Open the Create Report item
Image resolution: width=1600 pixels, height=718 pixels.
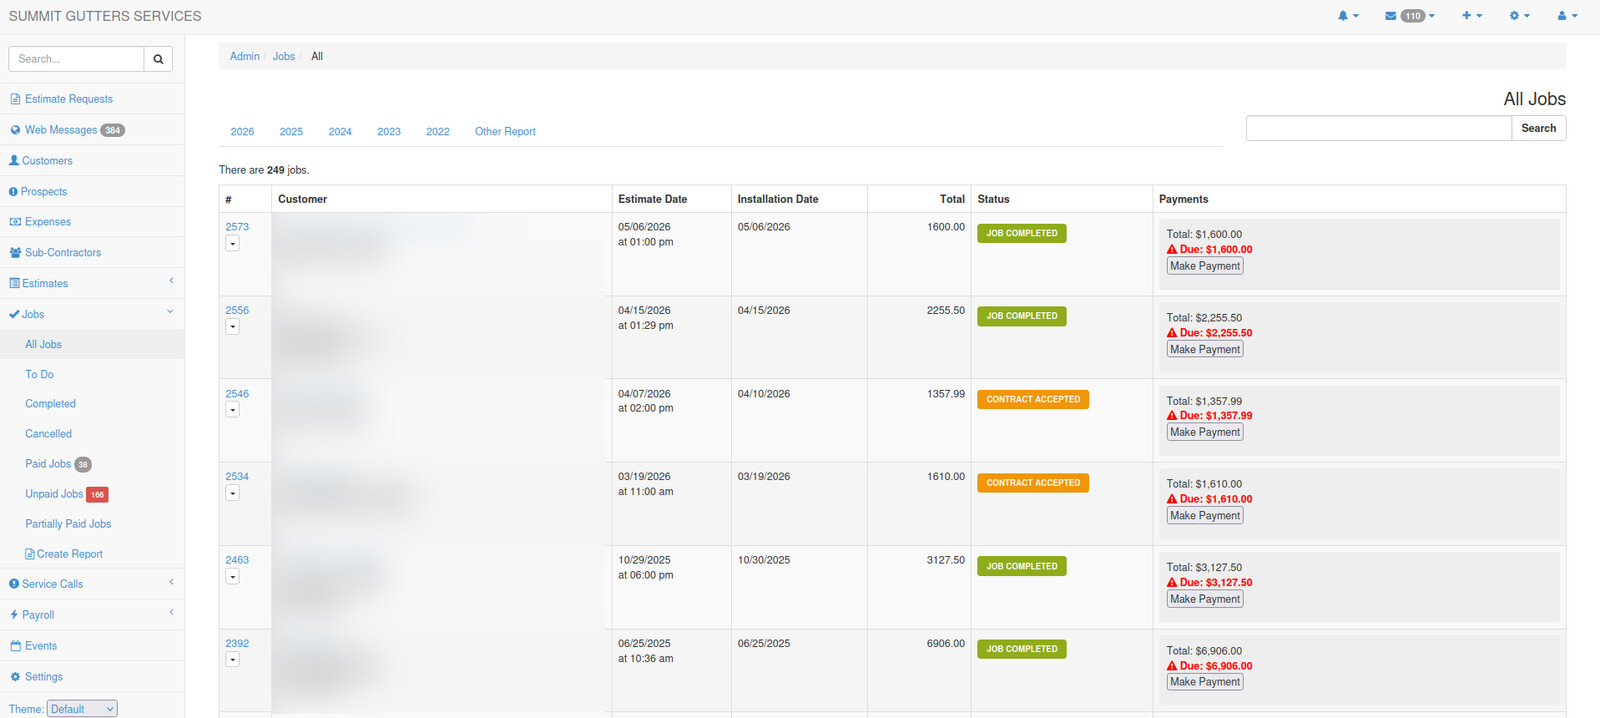tap(64, 554)
